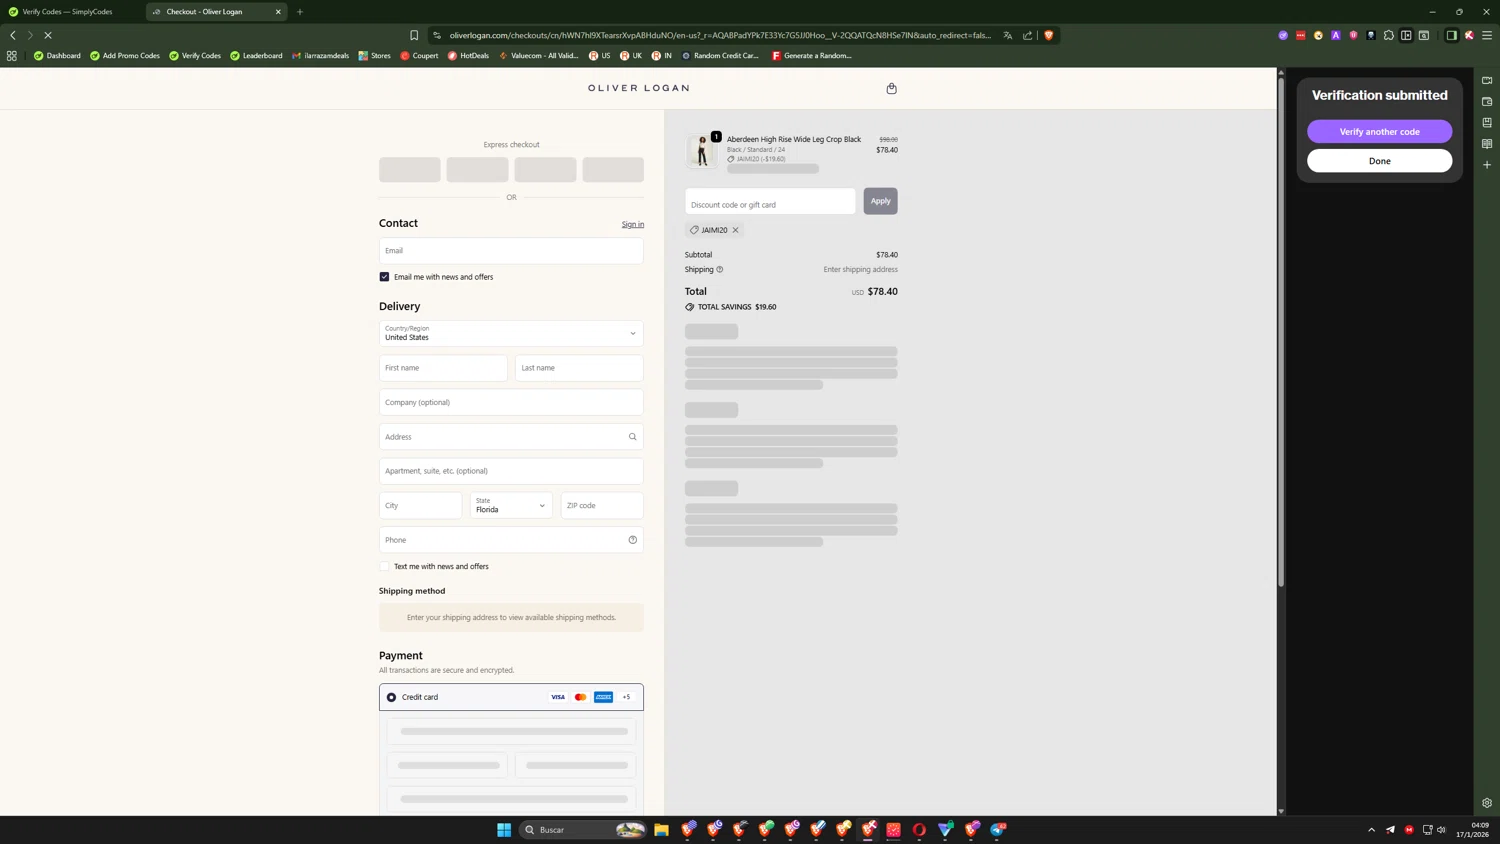The height and width of the screenshot is (844, 1500).
Task: Open the Country/Region dropdown
Action: [511, 333]
